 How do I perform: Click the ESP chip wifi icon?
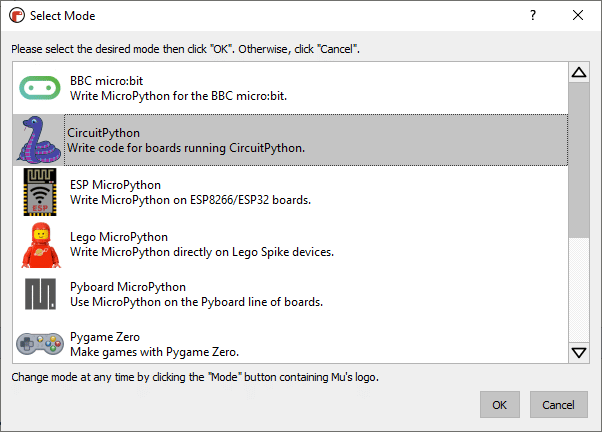[x=40, y=192]
